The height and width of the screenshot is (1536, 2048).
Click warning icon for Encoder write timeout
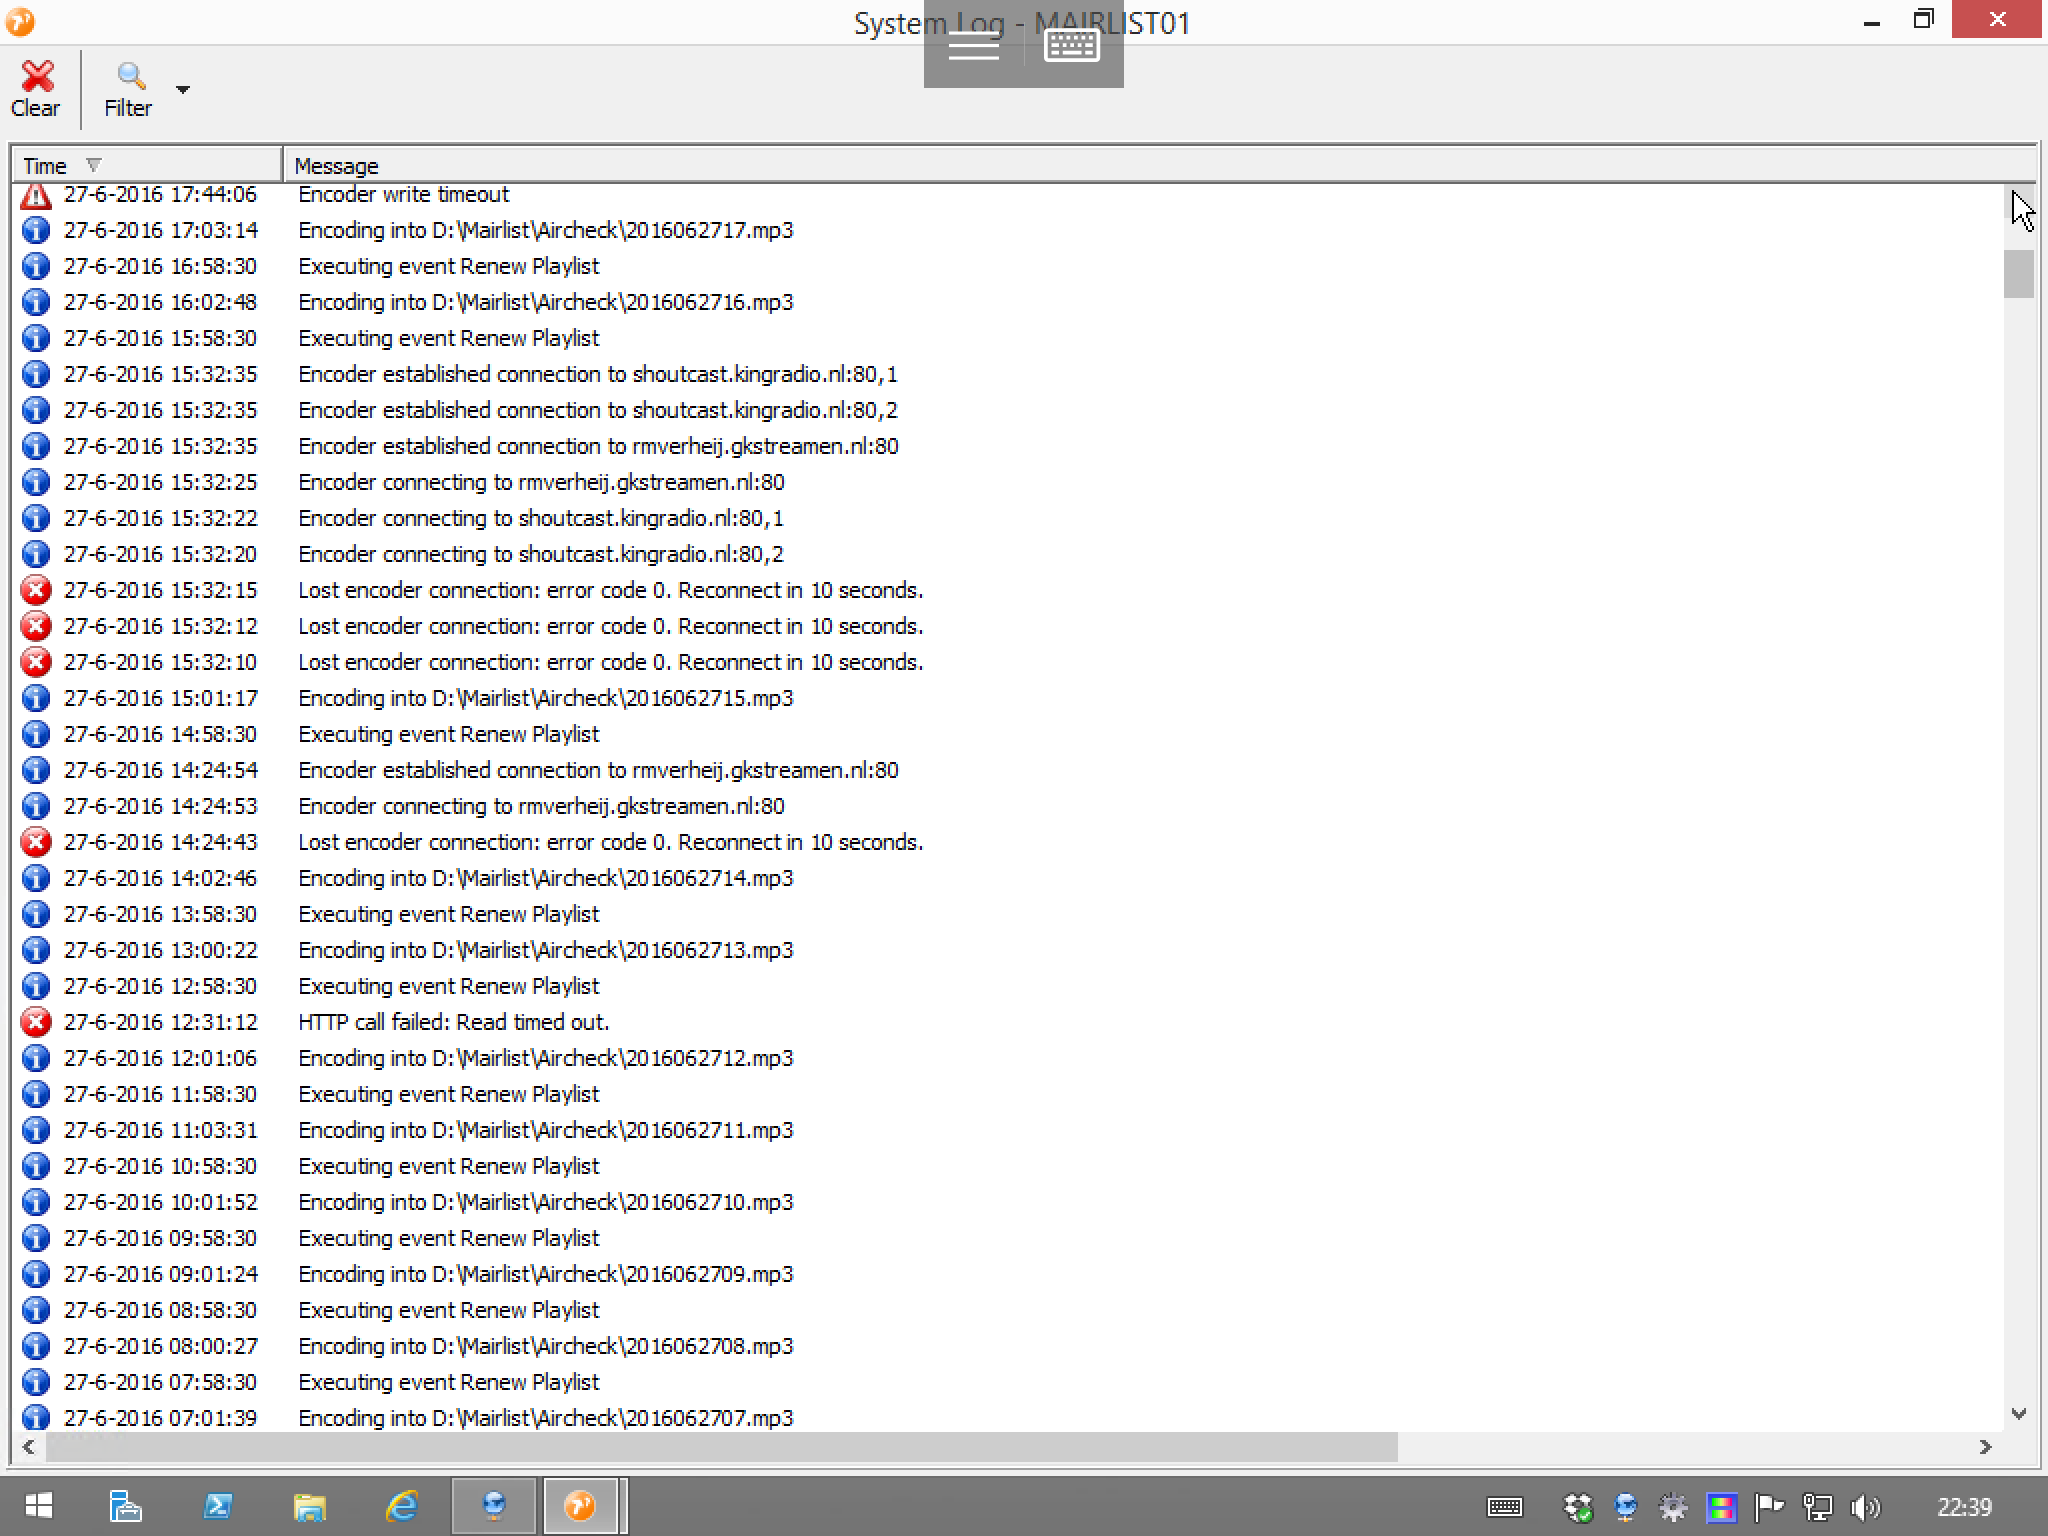pos(36,194)
